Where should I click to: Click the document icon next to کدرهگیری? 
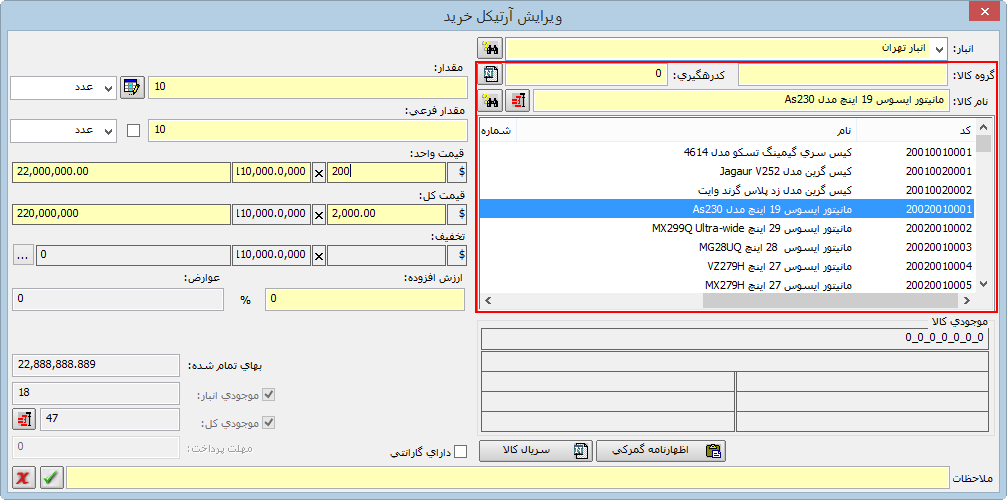coord(490,74)
